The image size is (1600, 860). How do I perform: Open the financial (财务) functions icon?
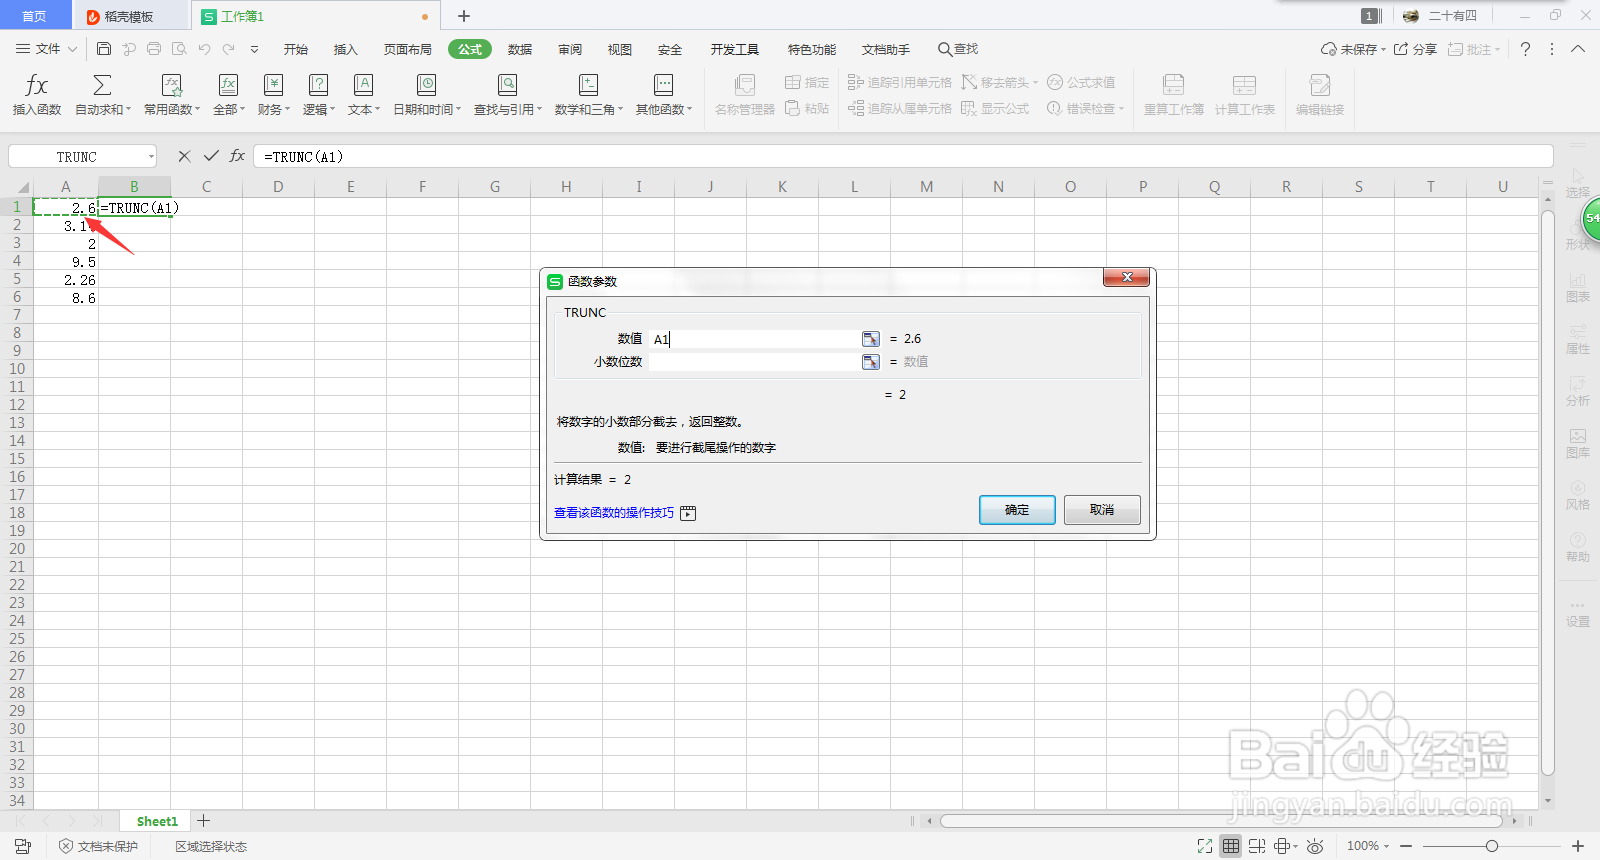(273, 85)
